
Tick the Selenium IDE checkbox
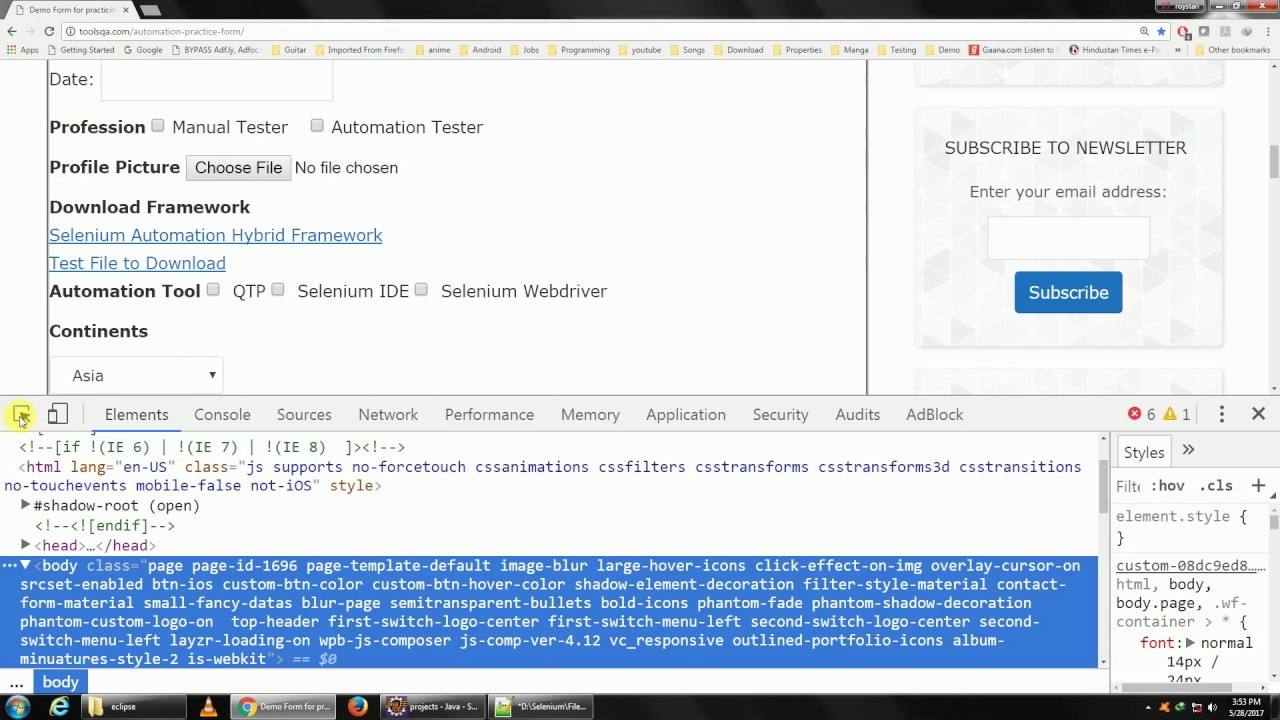(277, 290)
